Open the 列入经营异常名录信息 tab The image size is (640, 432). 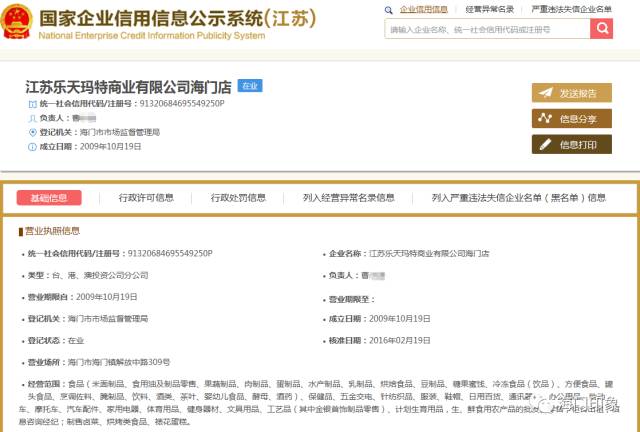349,198
